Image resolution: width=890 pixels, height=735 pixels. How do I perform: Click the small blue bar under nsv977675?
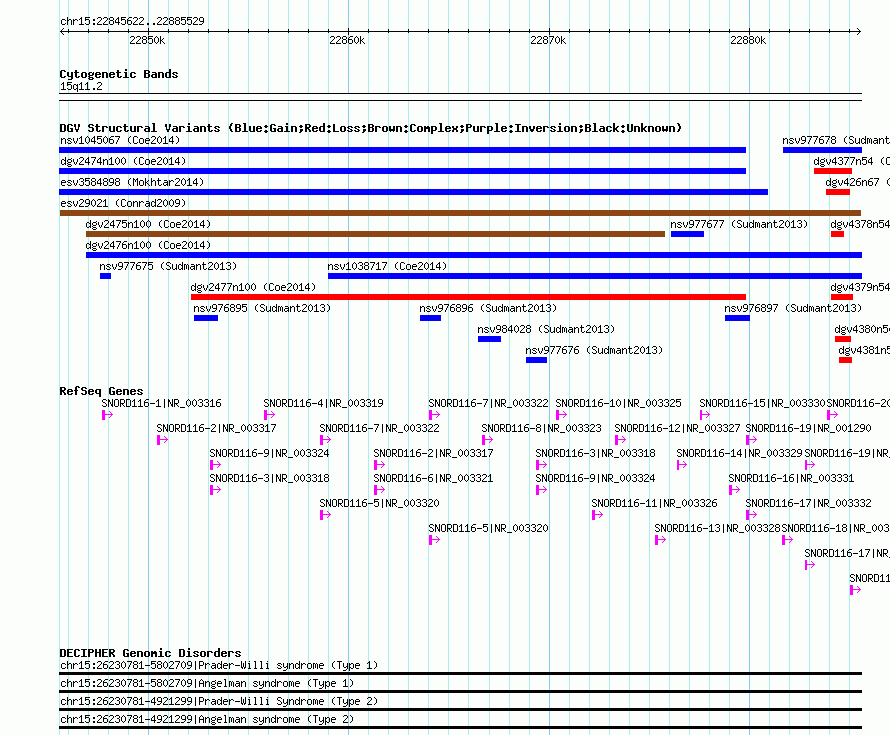pos(106,276)
